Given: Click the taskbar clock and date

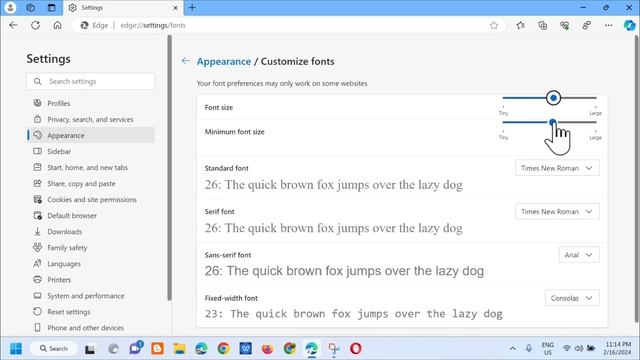Looking at the screenshot, I should (618, 349).
